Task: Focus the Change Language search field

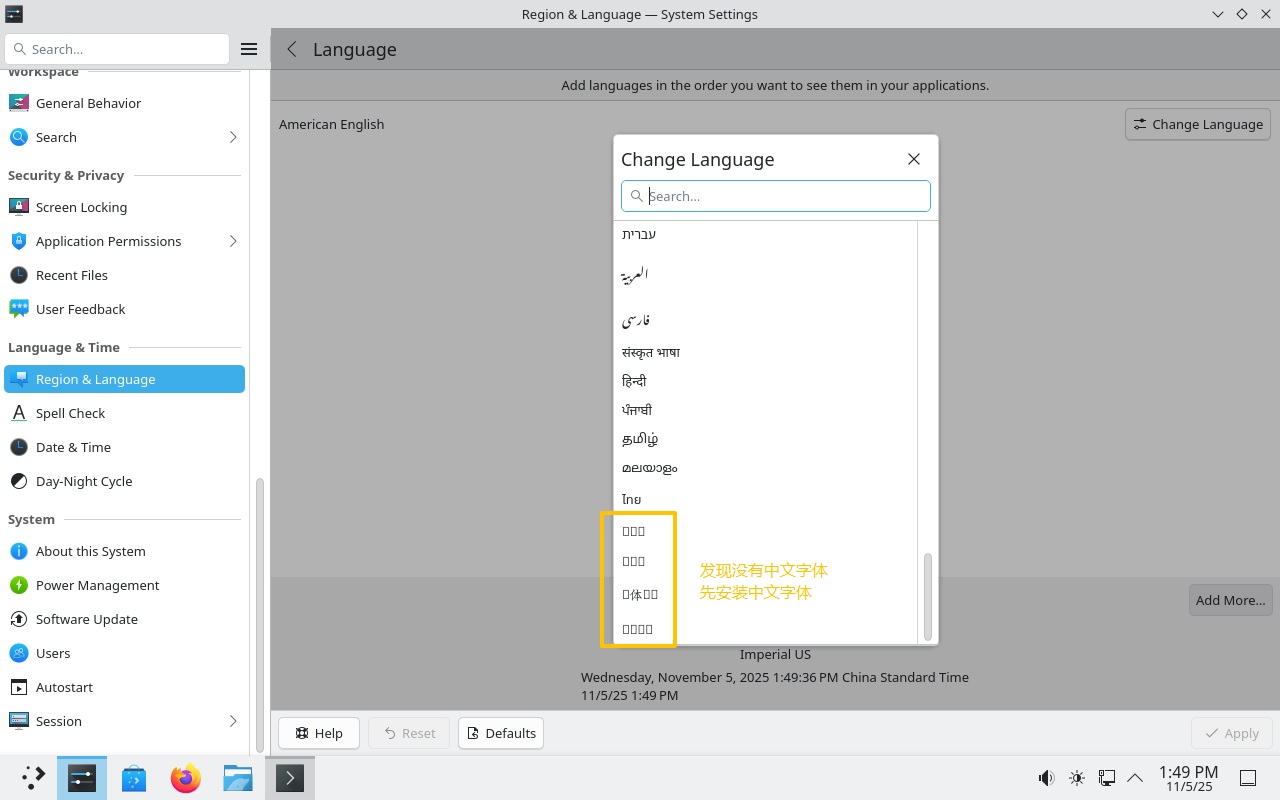Action: pyautogui.click(x=785, y=196)
